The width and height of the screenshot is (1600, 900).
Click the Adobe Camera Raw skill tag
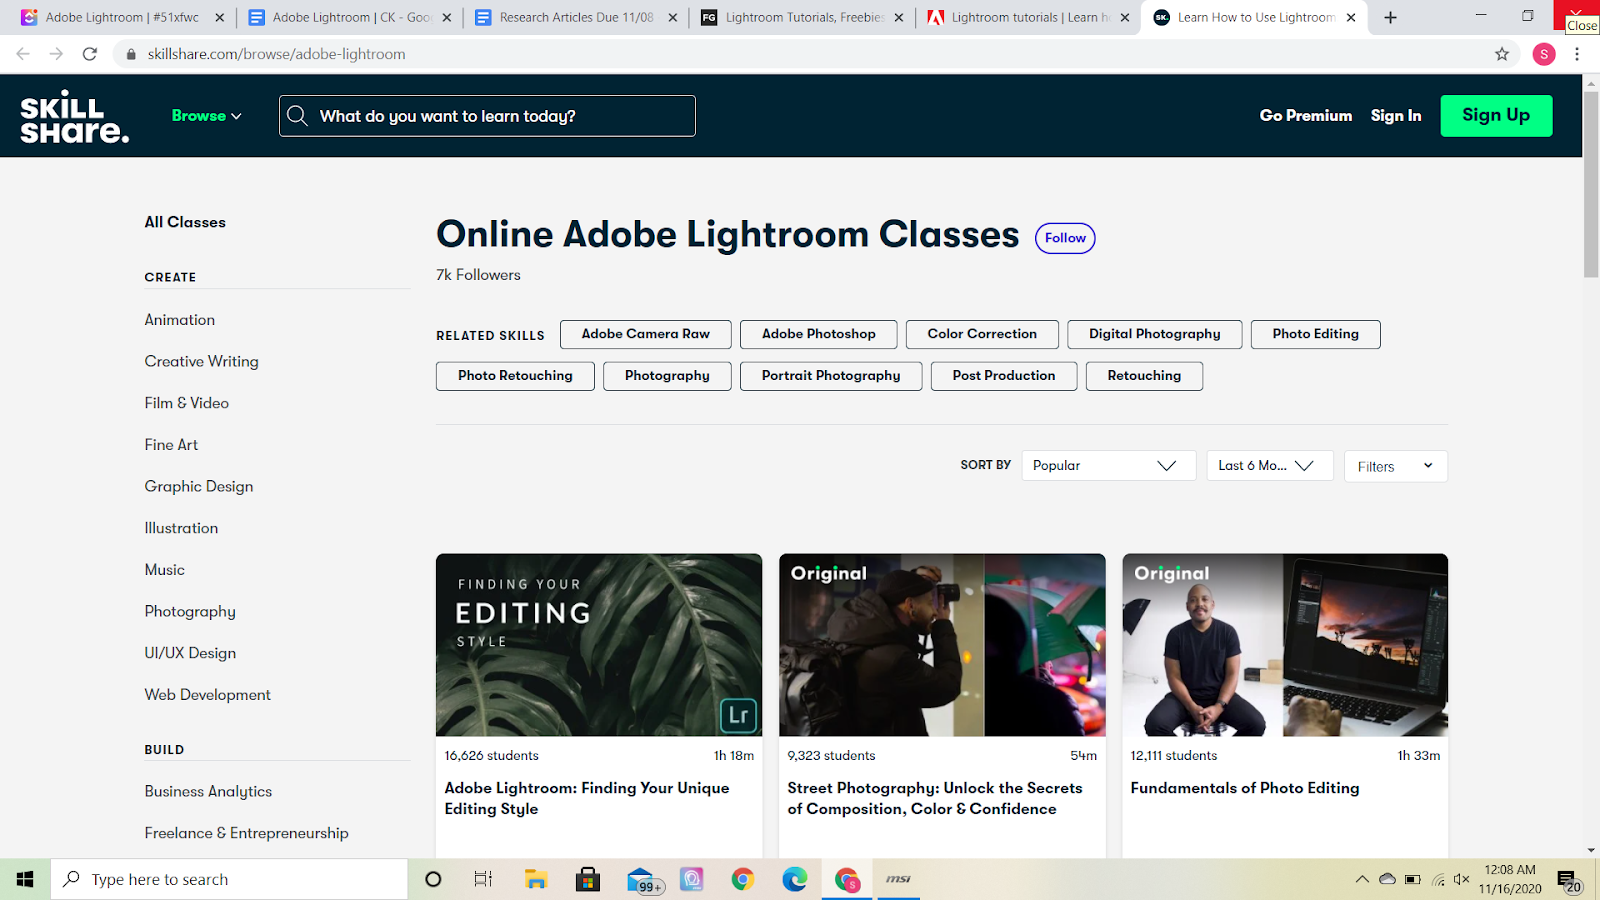pyautogui.click(x=646, y=334)
